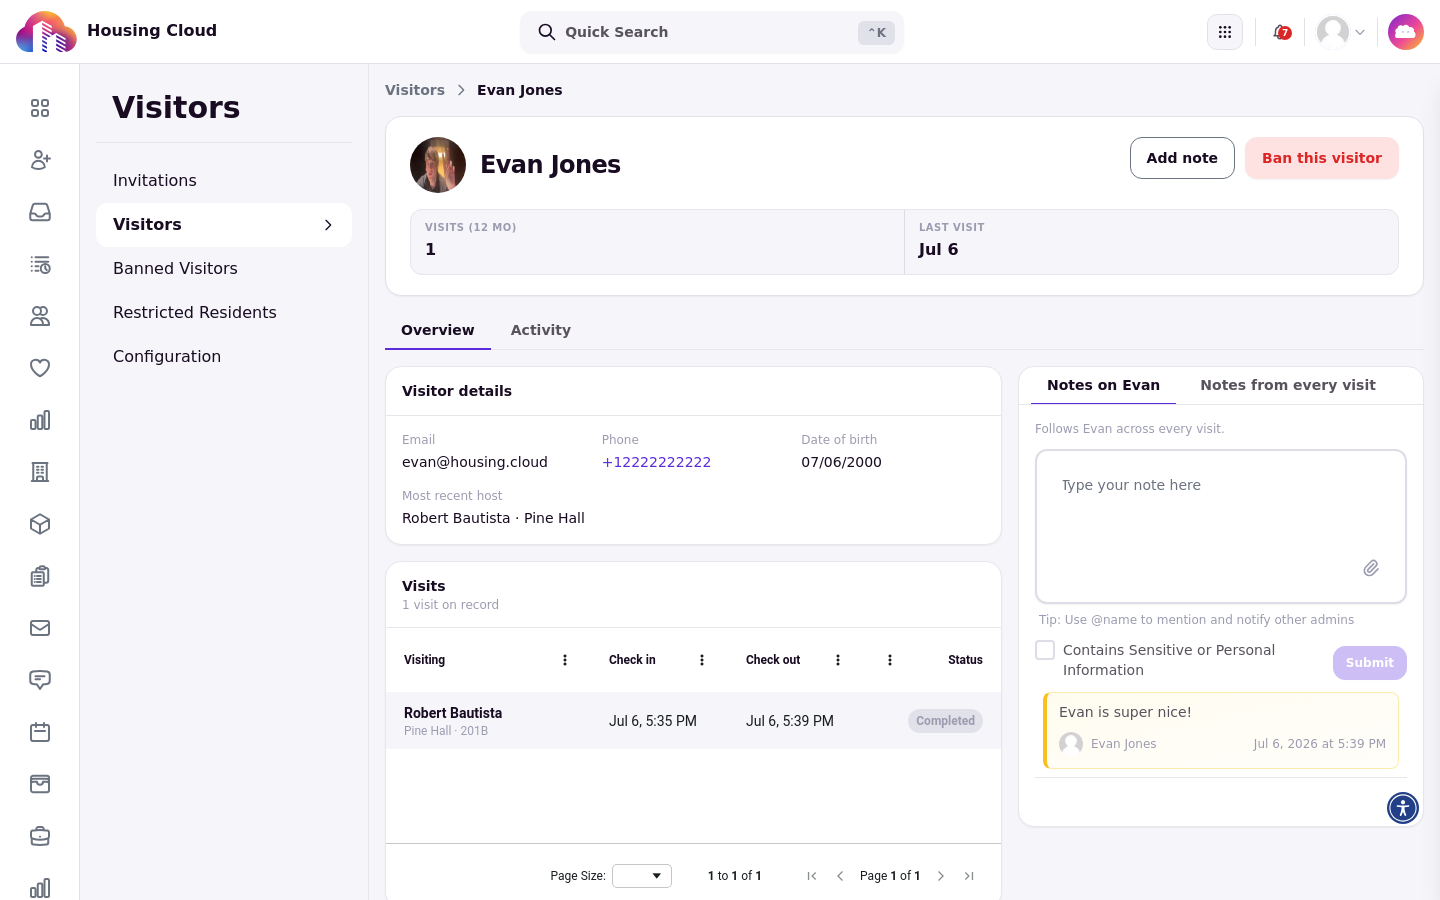Open the chat message sidebar icon
Screen dimensions: 1440x900
tap(40, 680)
